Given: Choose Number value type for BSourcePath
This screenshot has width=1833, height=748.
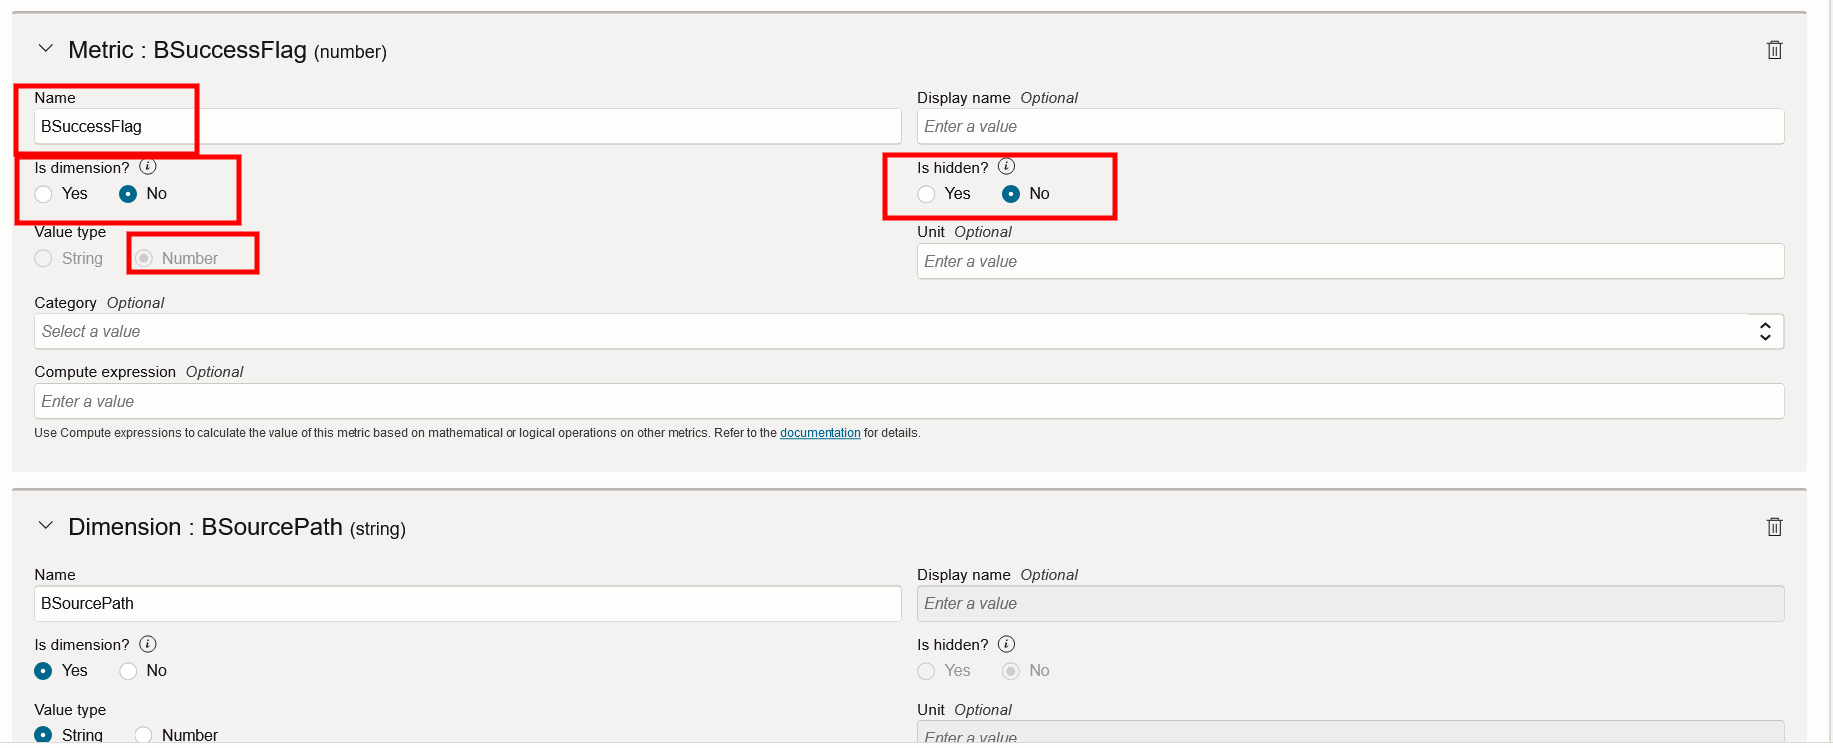Looking at the screenshot, I should click(x=144, y=735).
